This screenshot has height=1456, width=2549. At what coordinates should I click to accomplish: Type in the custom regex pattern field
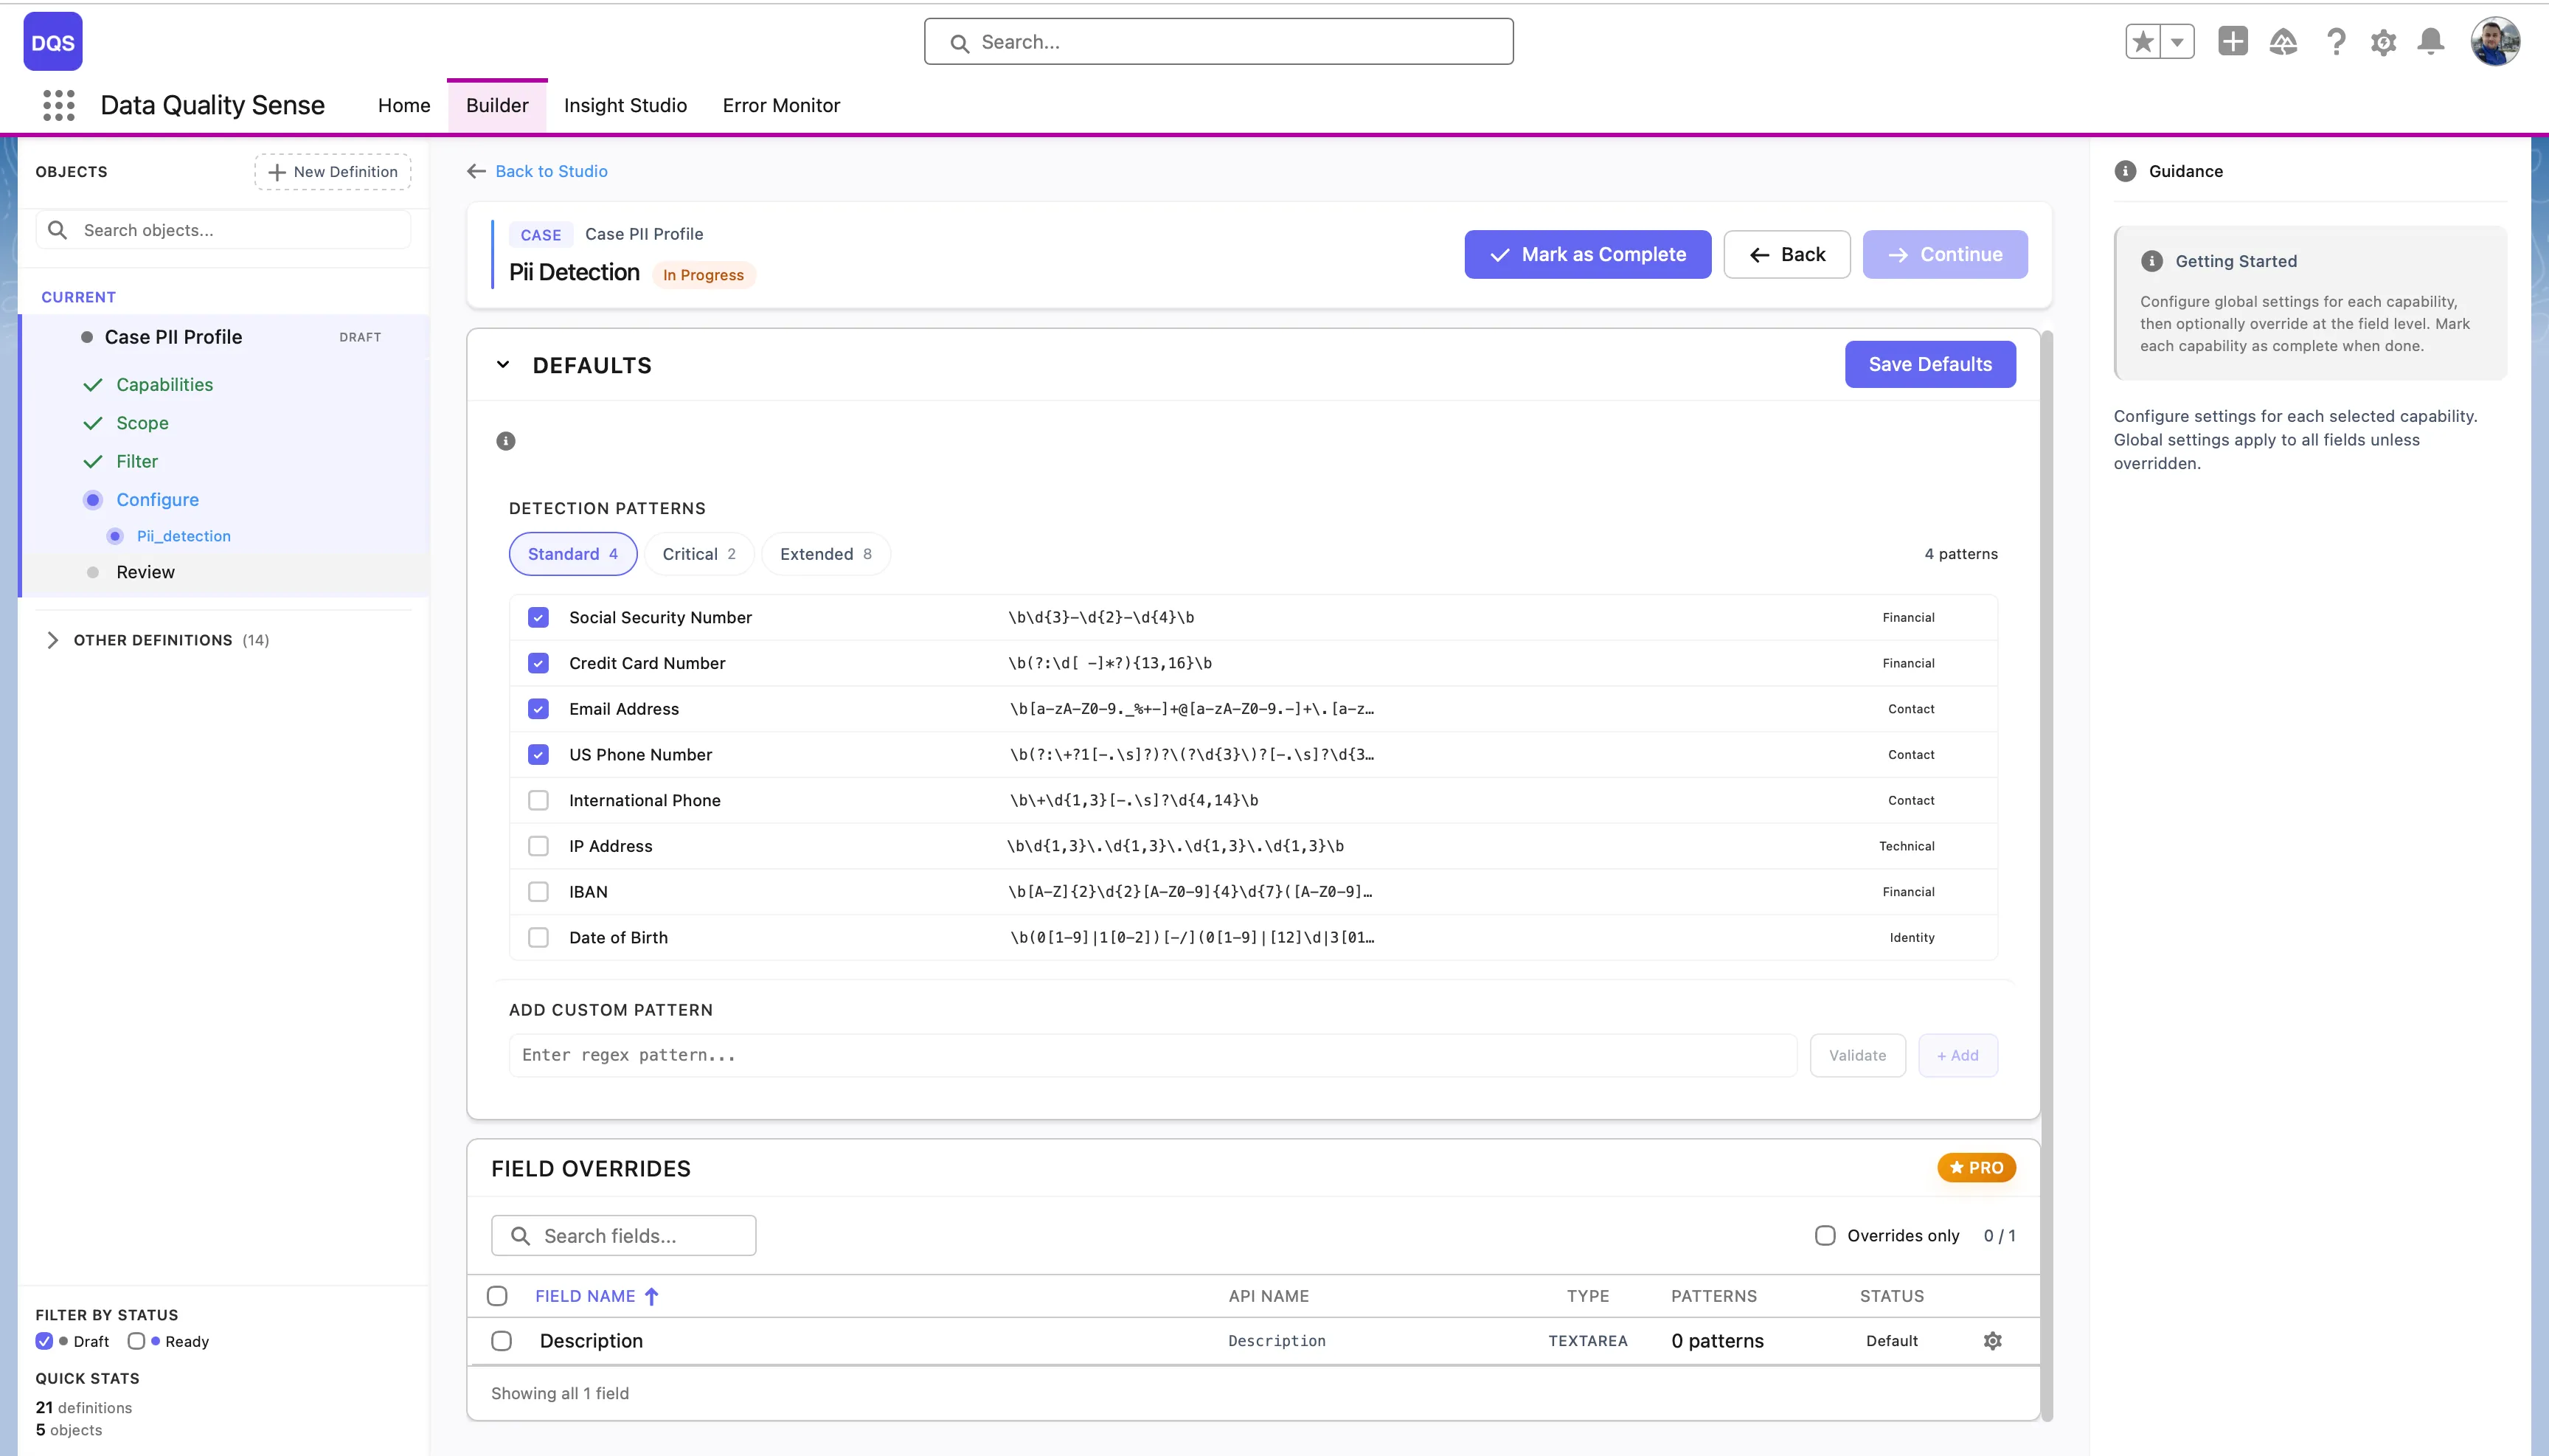pyautogui.click(x=1150, y=1054)
